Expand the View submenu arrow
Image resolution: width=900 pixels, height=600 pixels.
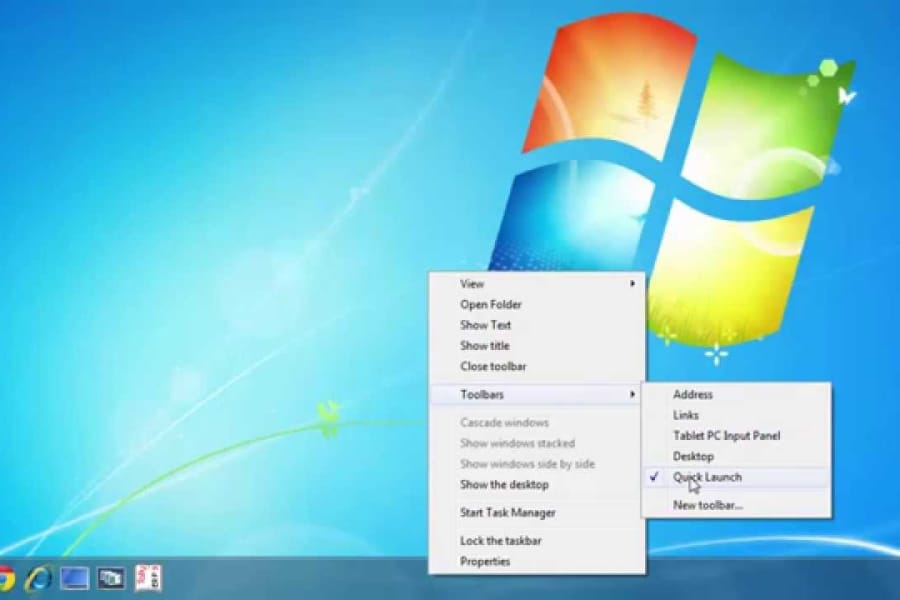pyautogui.click(x=632, y=284)
